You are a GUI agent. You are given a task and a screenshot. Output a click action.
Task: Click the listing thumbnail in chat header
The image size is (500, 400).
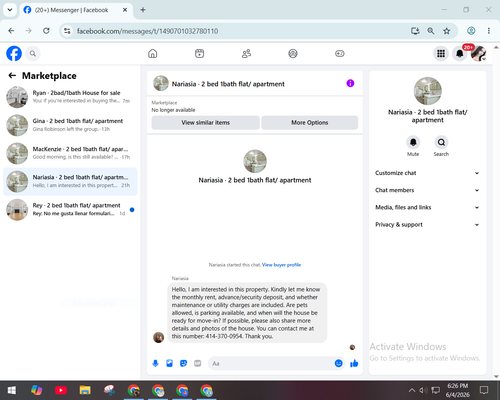161,83
